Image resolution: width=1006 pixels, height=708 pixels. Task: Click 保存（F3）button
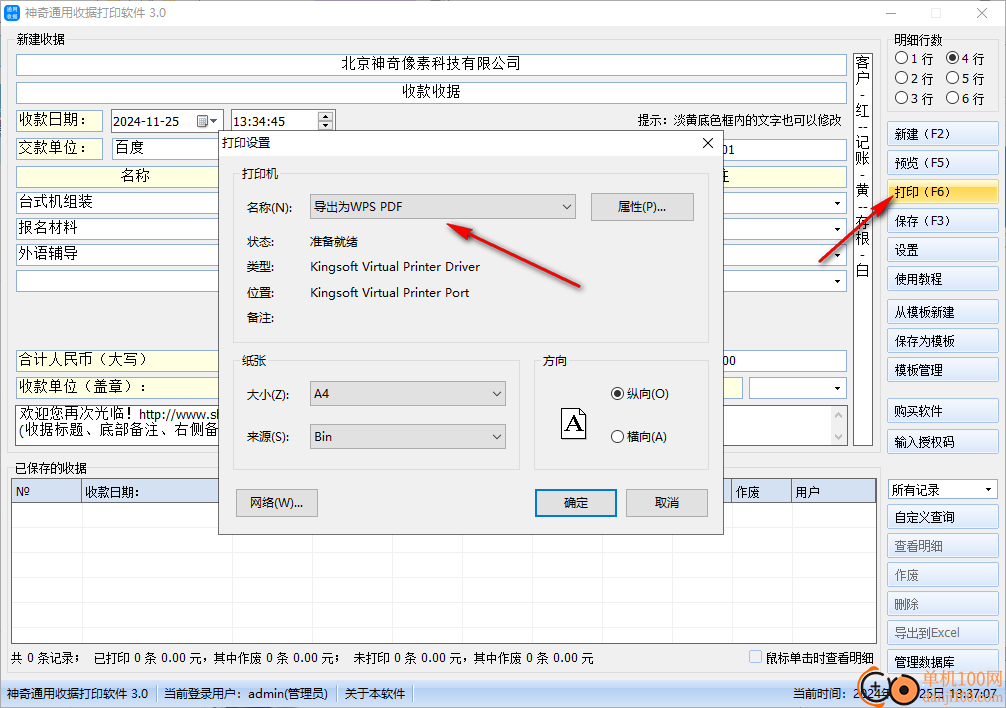[x=942, y=221]
